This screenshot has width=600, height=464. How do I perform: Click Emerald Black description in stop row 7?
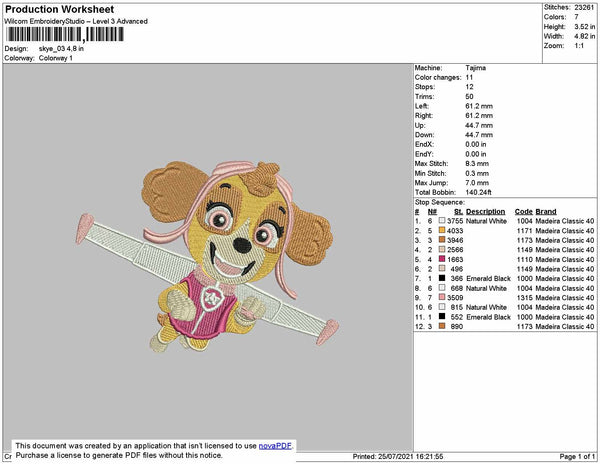(x=488, y=278)
